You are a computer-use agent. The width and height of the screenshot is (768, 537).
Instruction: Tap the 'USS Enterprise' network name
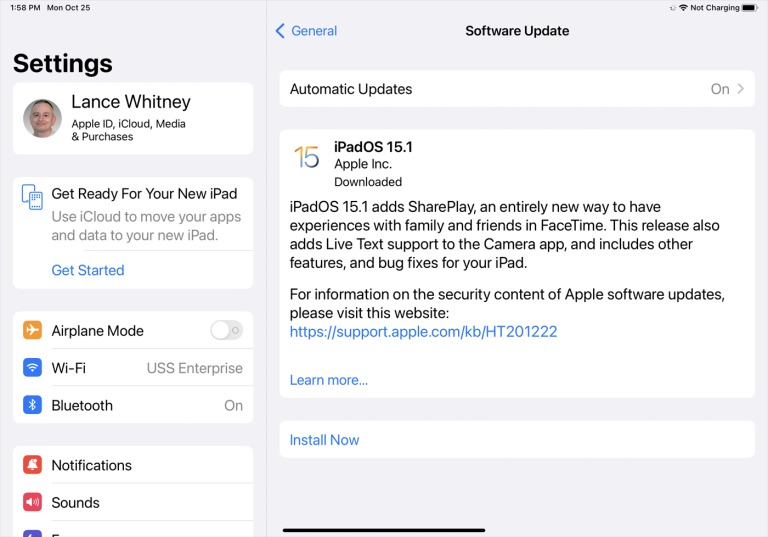pyautogui.click(x=194, y=368)
